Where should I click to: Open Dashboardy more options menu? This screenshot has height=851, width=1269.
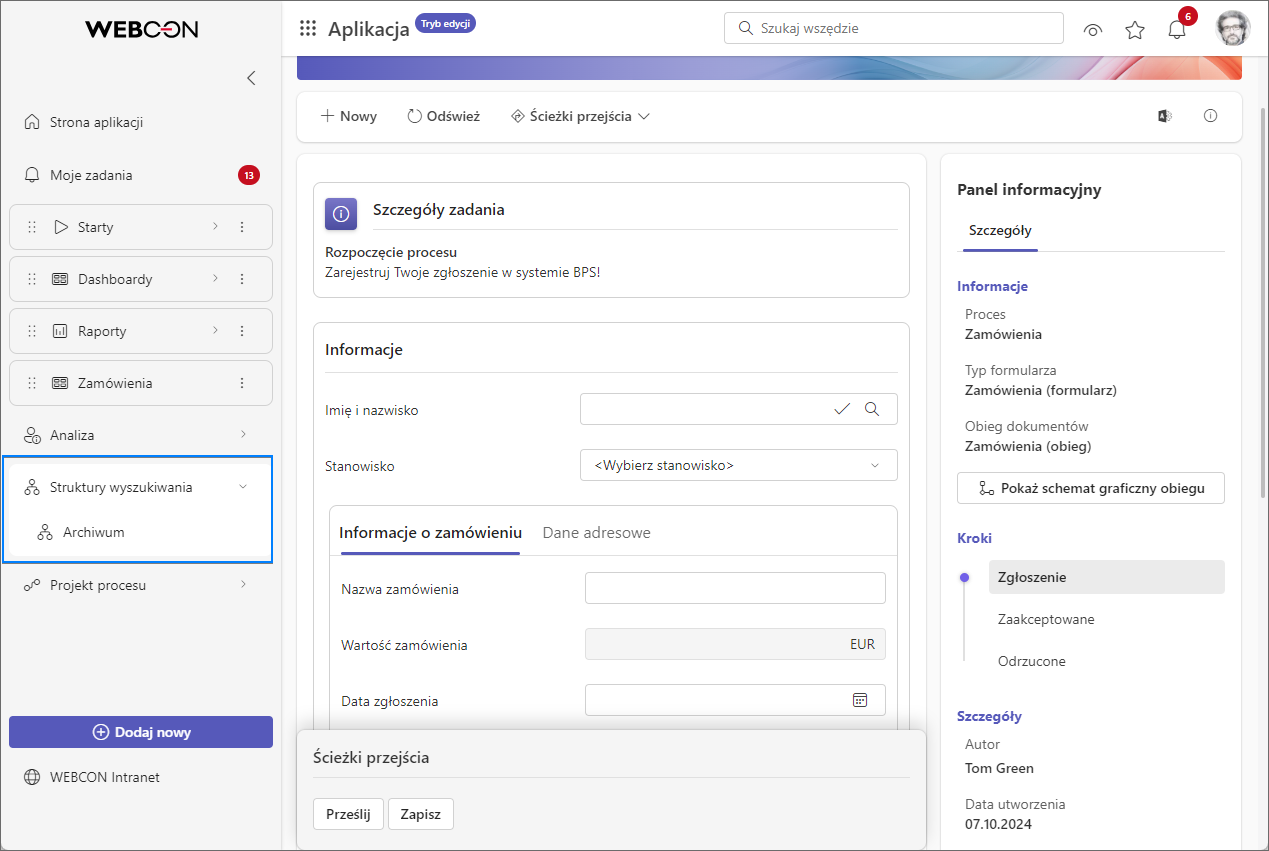coord(242,279)
